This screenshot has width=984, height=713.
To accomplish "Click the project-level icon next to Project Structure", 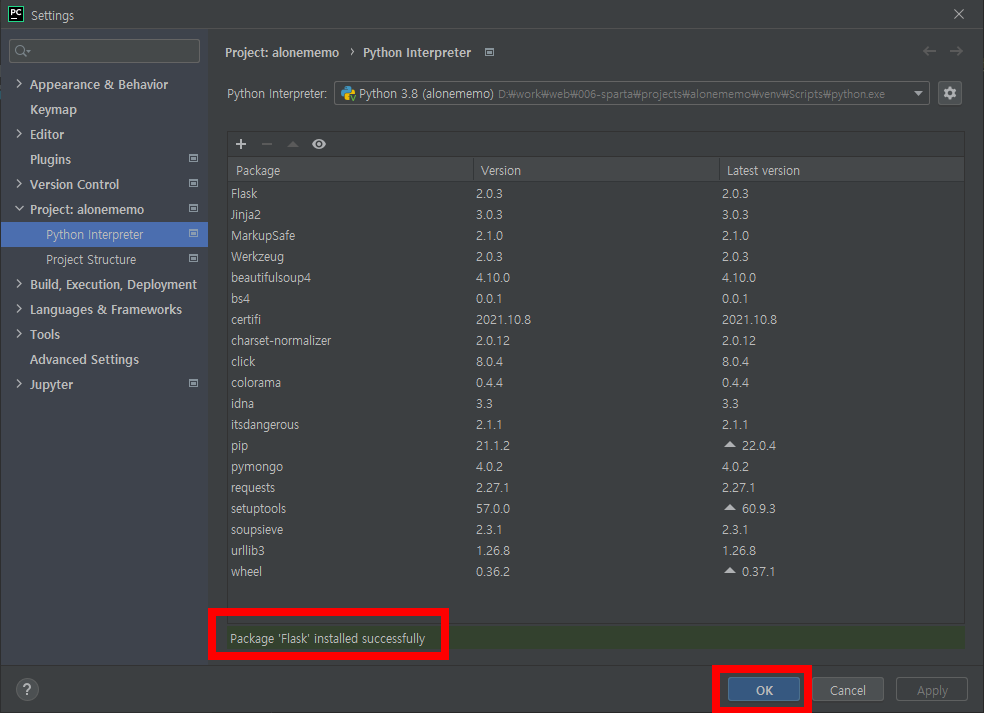I will tap(193, 259).
